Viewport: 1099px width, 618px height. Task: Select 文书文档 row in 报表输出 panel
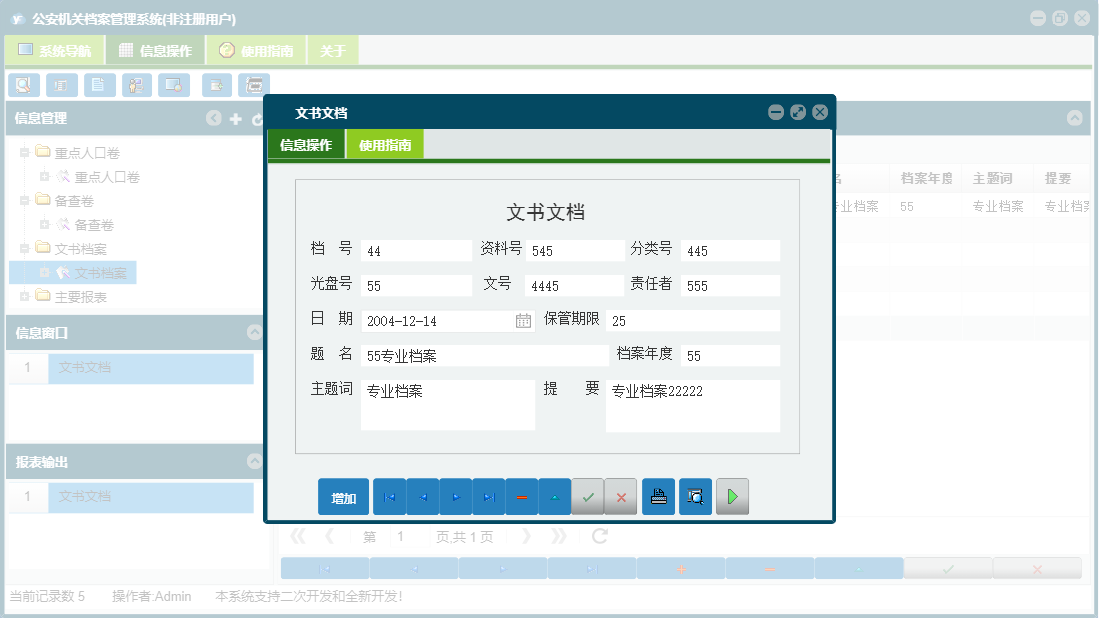tap(151, 497)
